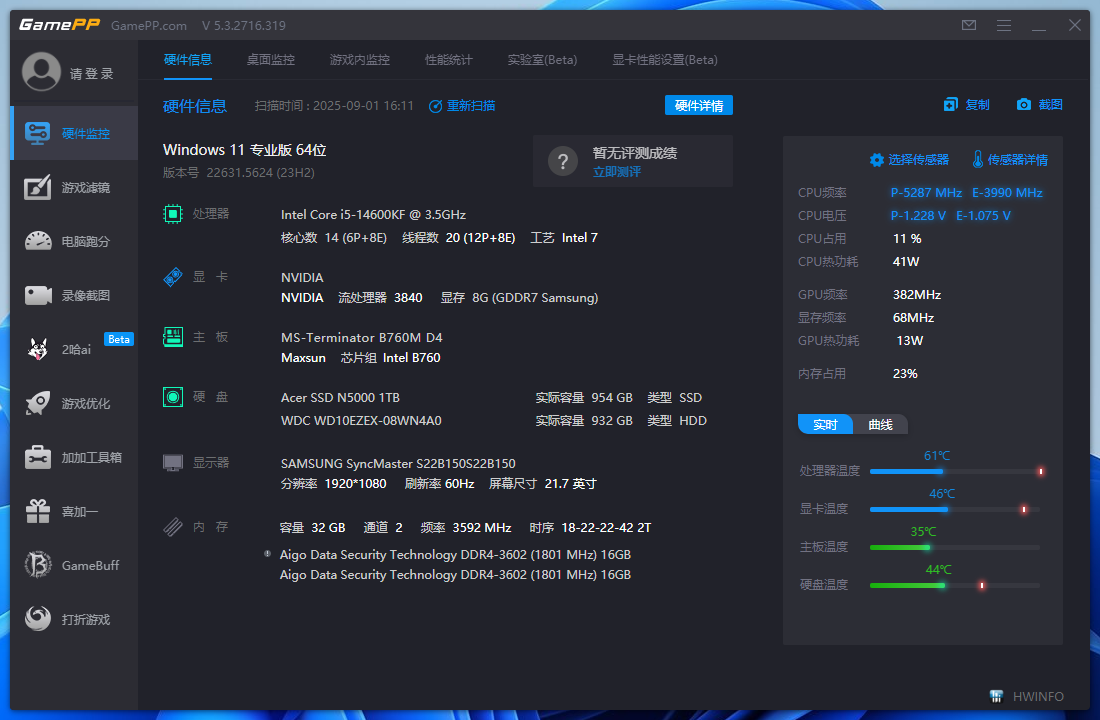Click the 请登录 login text
The image size is (1100, 720).
click(x=91, y=74)
